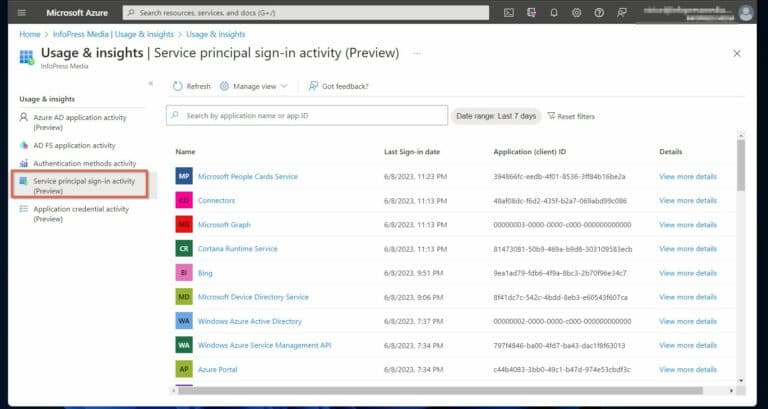Screen dimensions: 768x409
Task: Select client ID 00000003-0000-0000-c000-000000000000
Action: point(562,225)
